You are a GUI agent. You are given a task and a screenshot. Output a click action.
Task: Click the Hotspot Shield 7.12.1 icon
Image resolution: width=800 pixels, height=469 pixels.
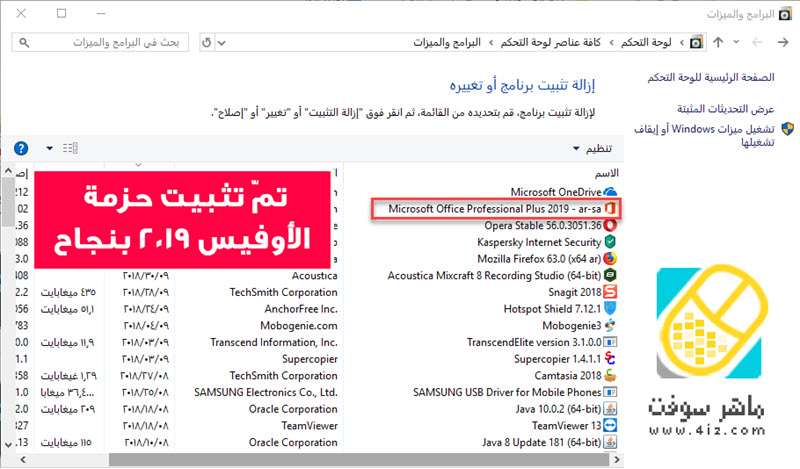coord(610,309)
